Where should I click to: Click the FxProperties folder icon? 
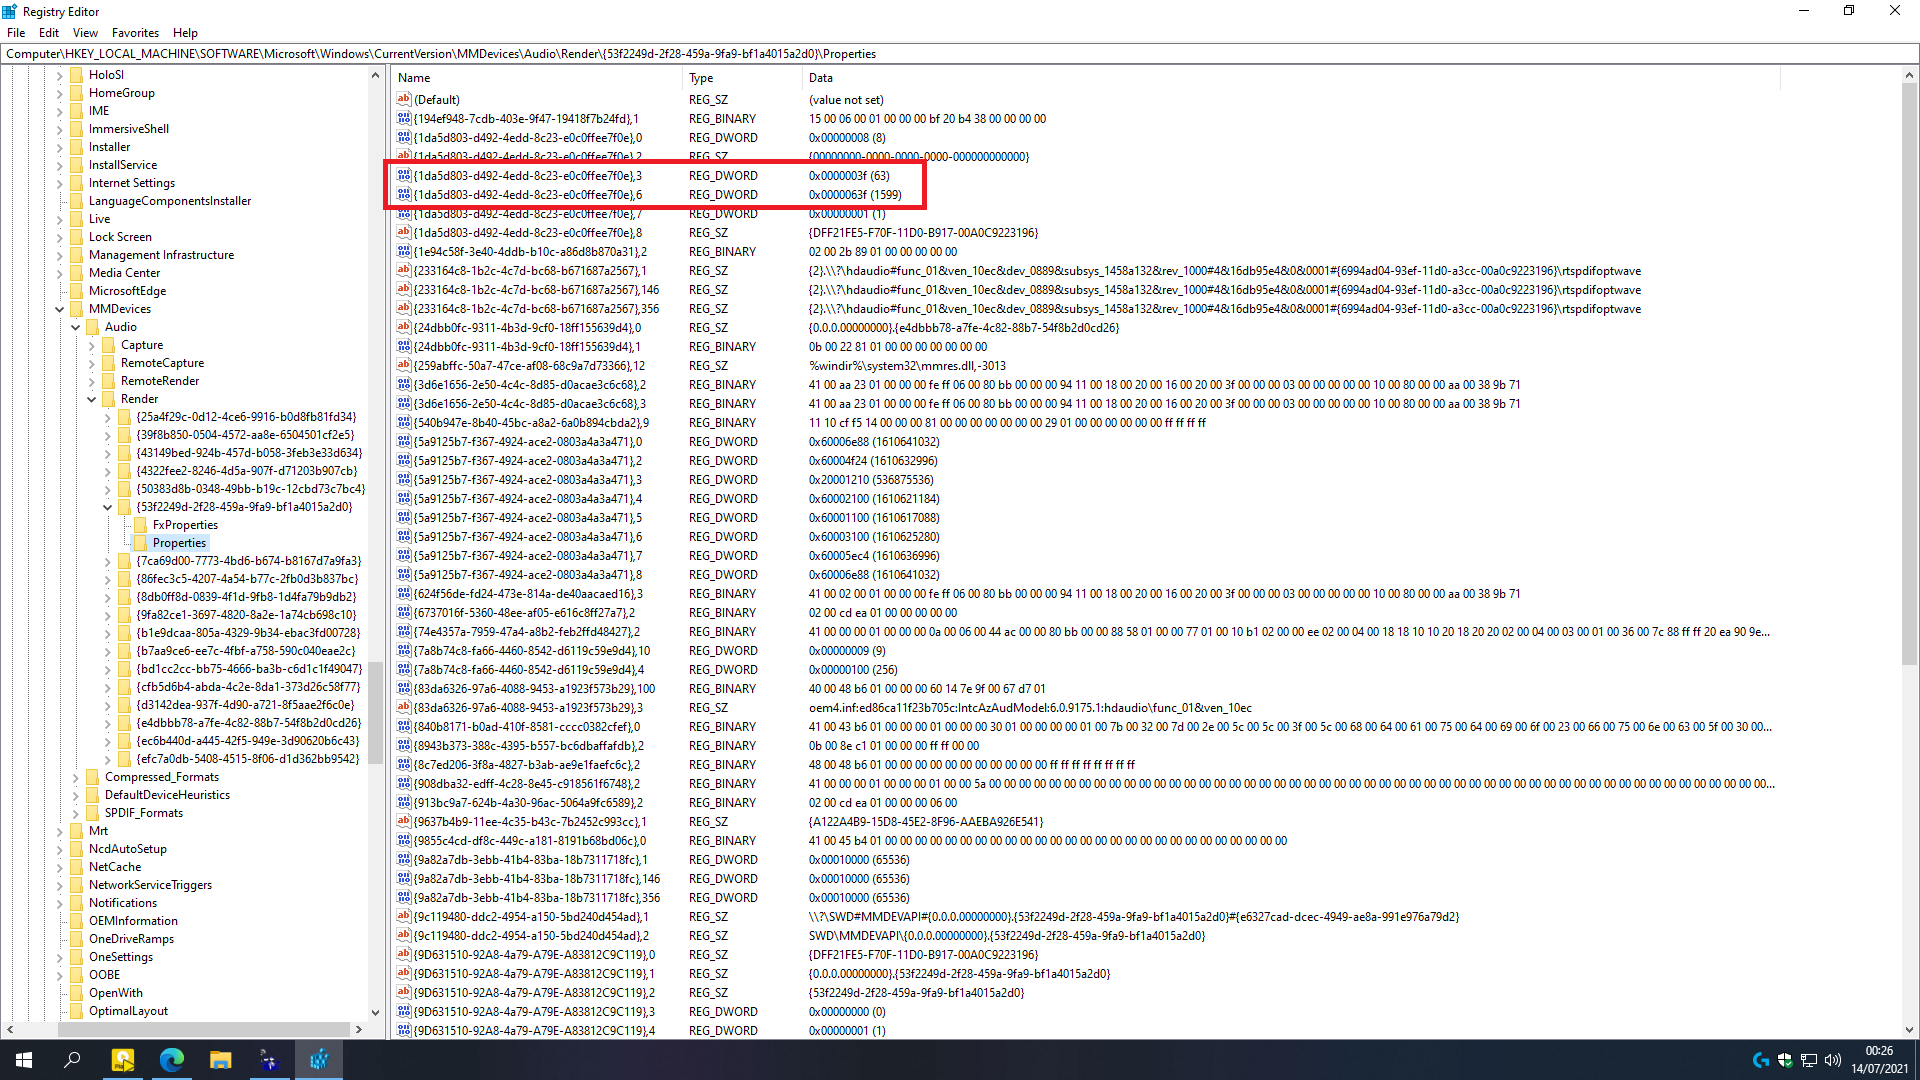tap(140, 525)
